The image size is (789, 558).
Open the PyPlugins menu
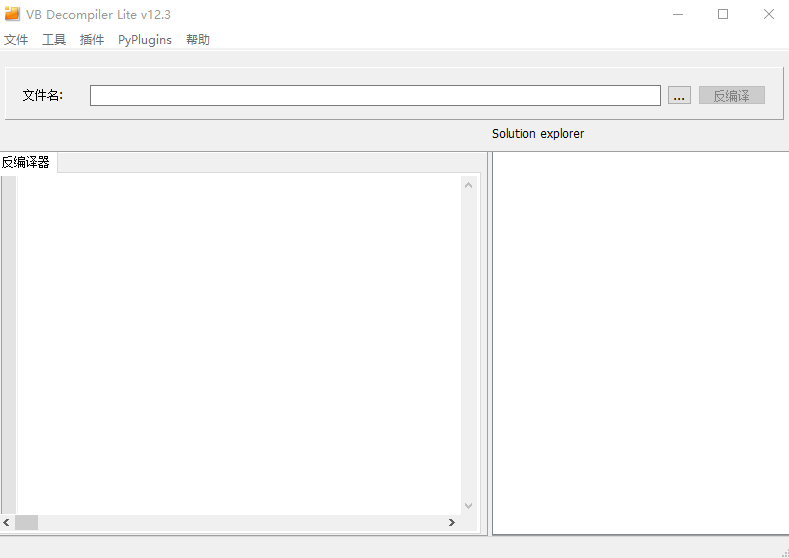click(145, 40)
